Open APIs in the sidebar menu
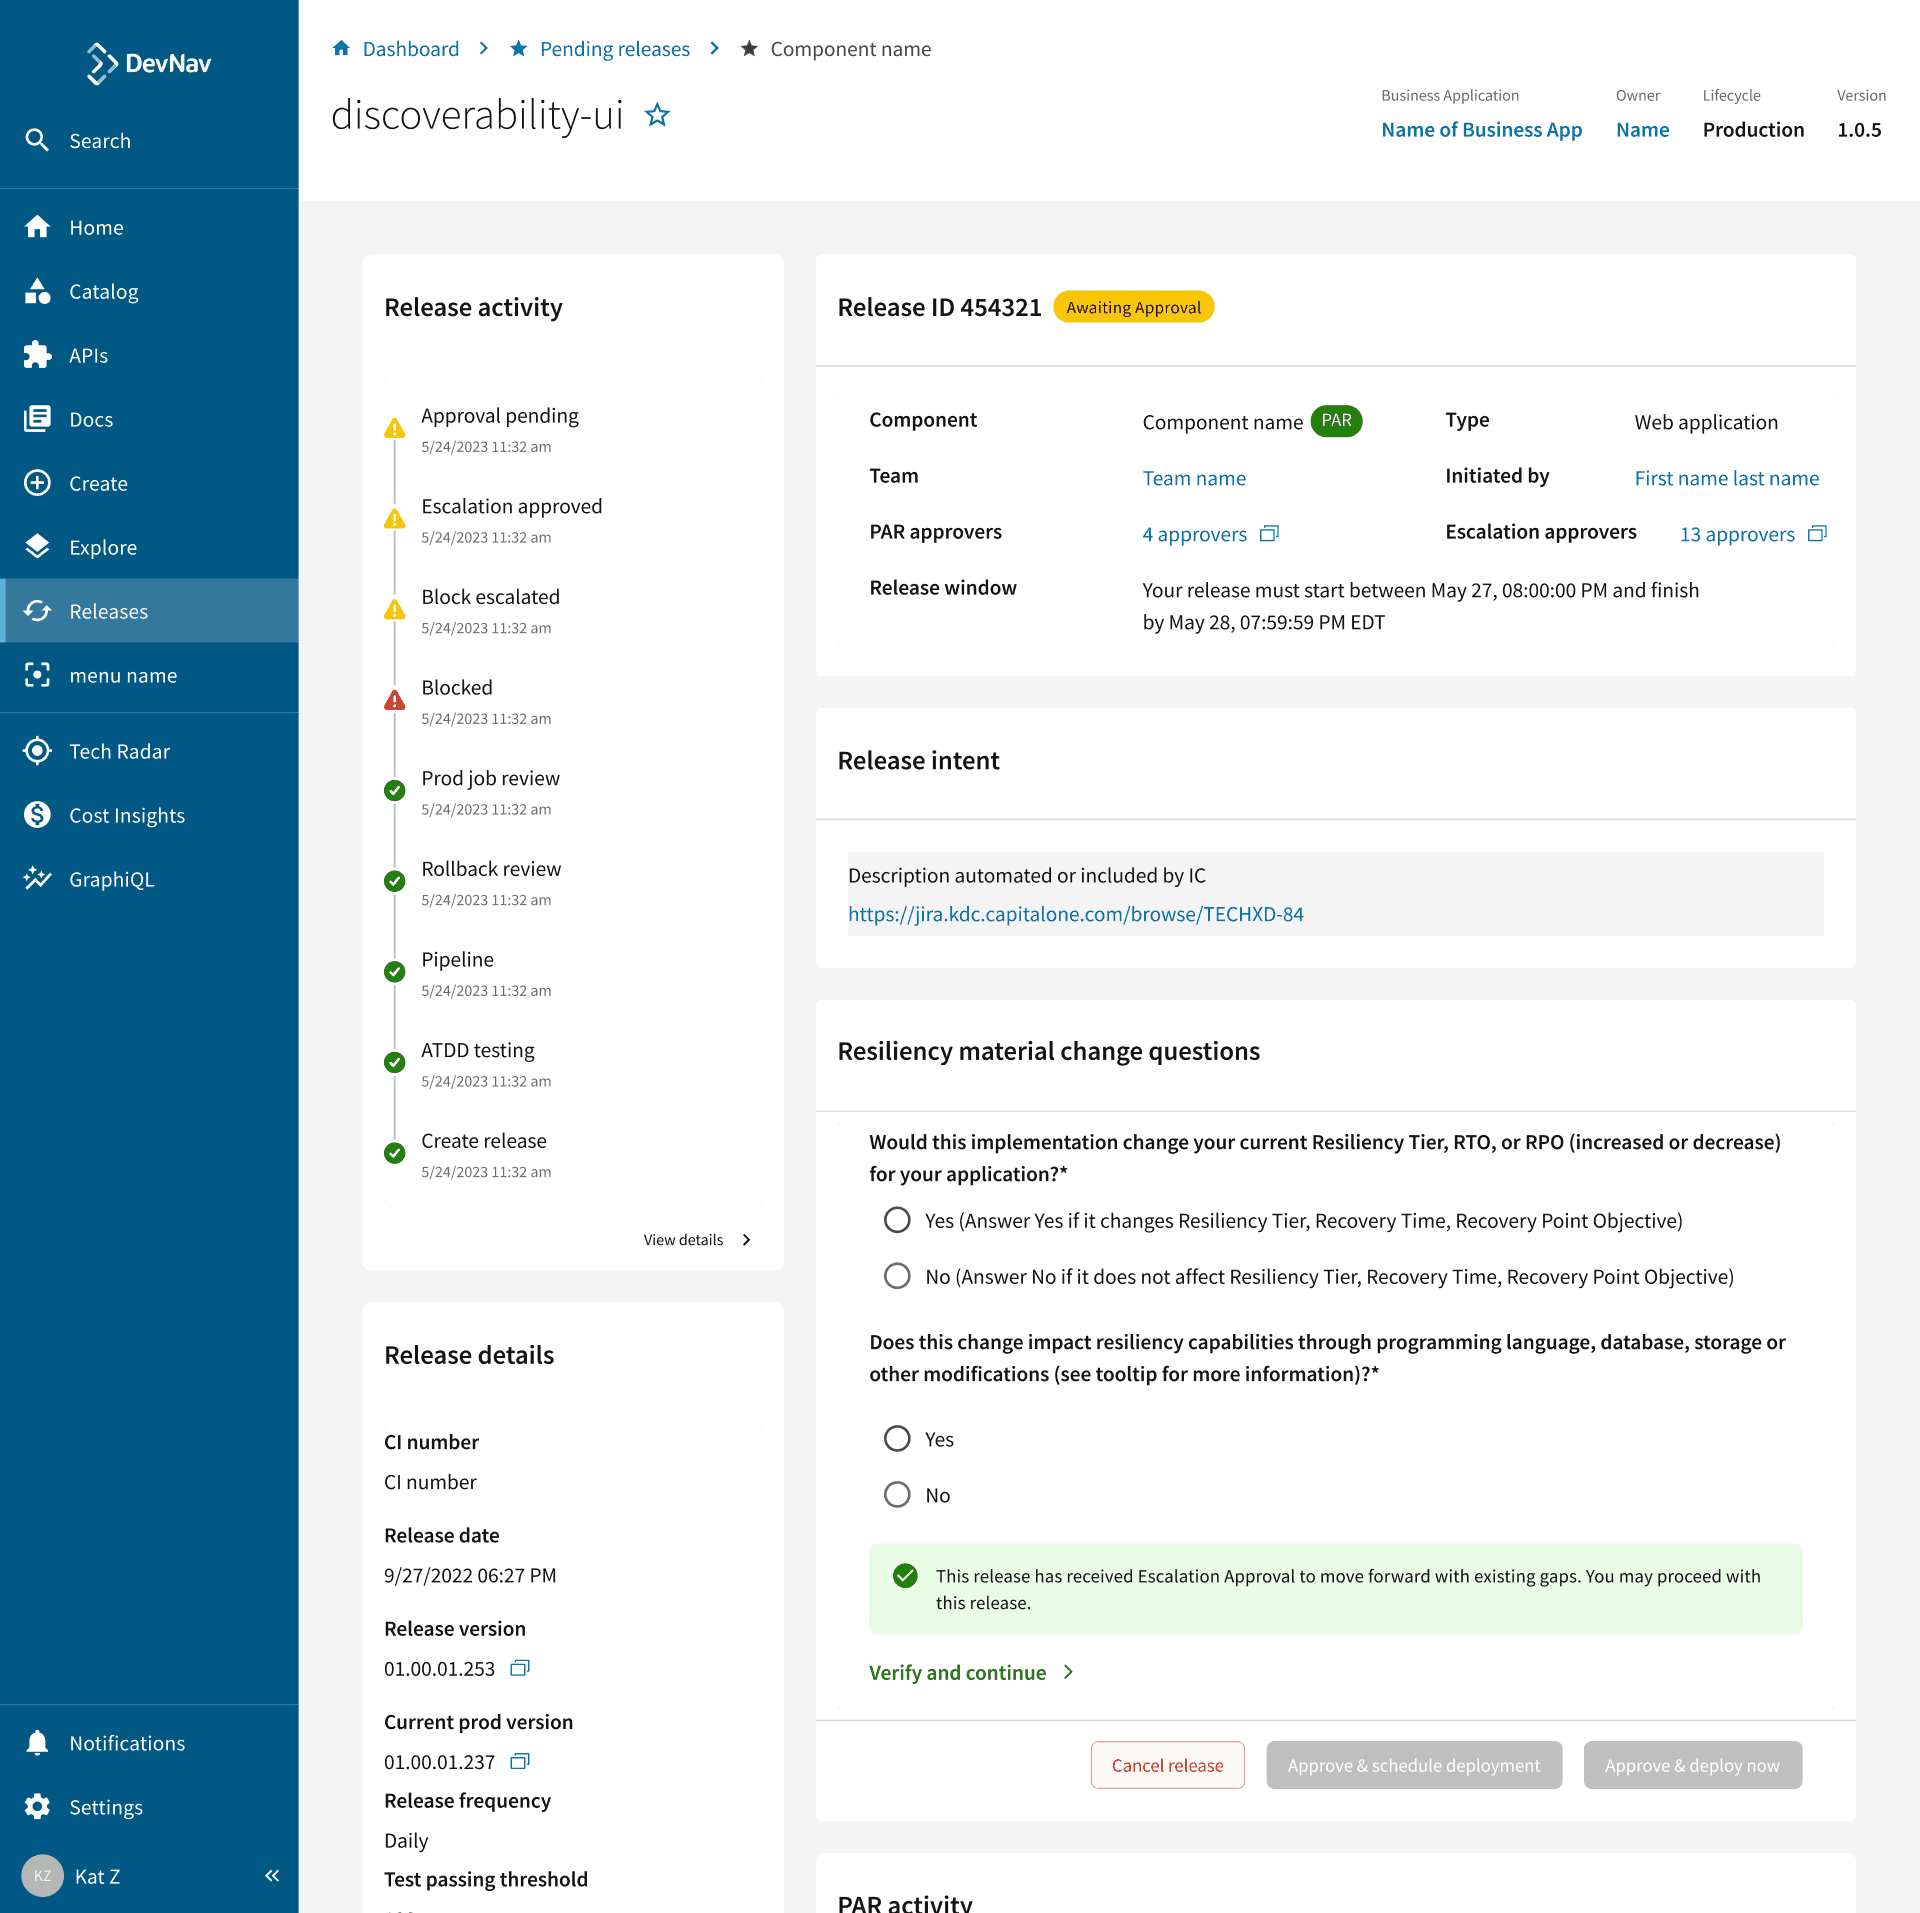Screen dimensions: 1920x1913 click(149, 355)
